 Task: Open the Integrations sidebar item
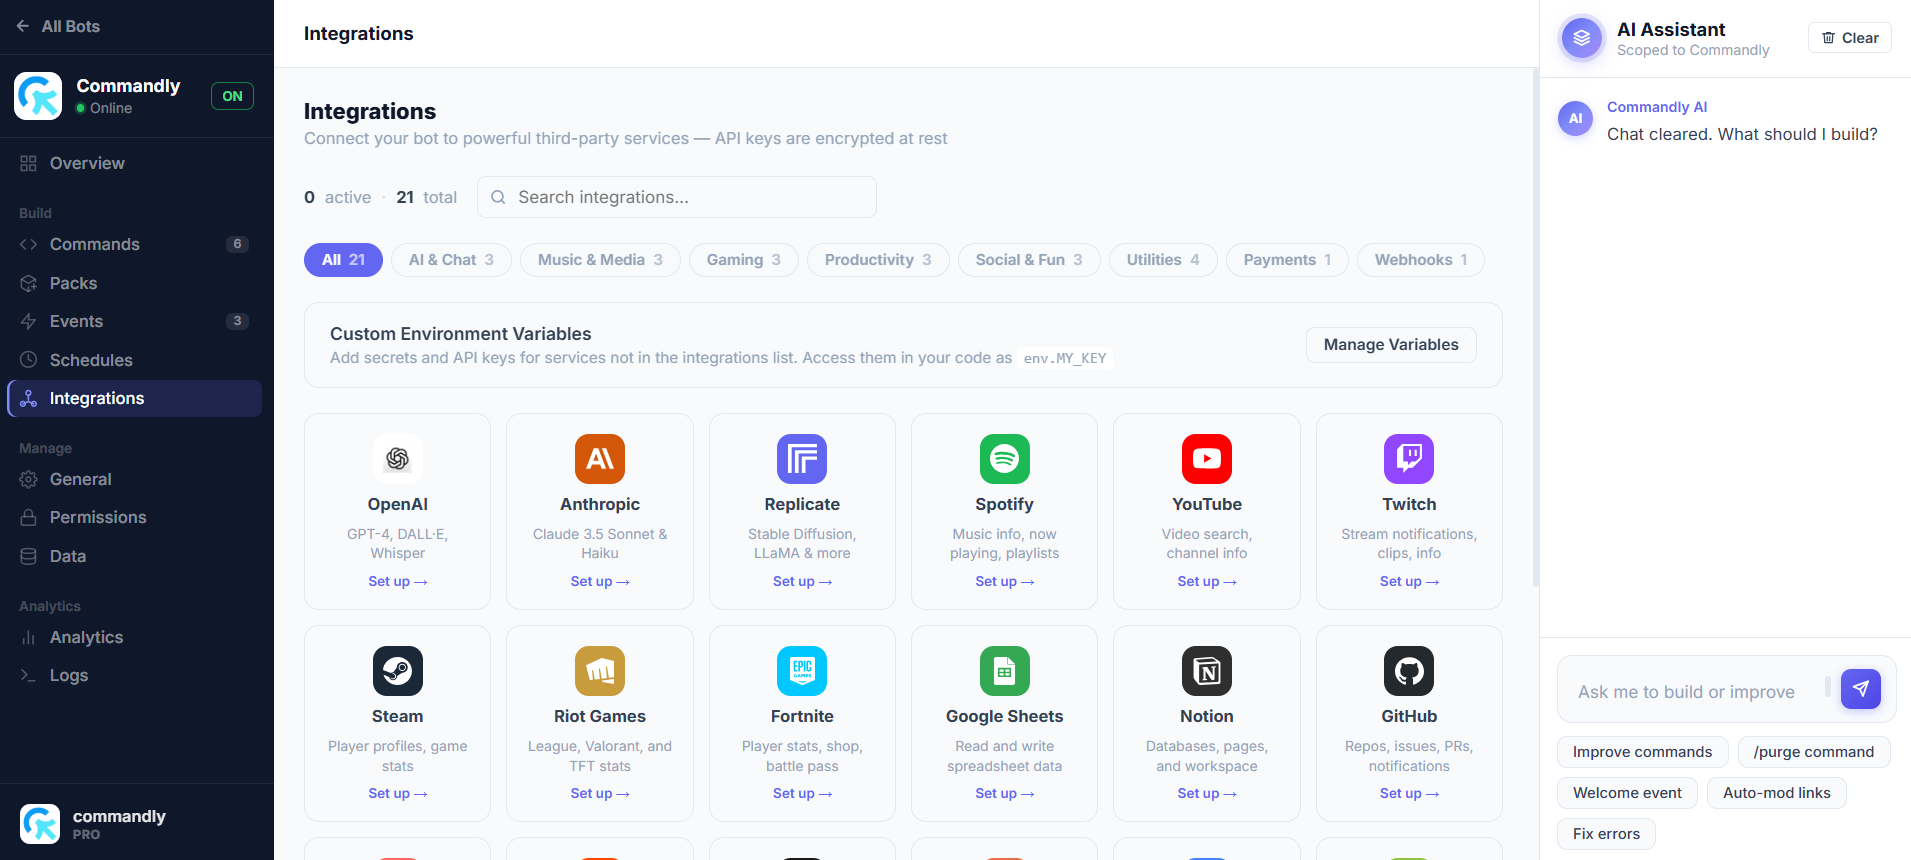point(135,398)
